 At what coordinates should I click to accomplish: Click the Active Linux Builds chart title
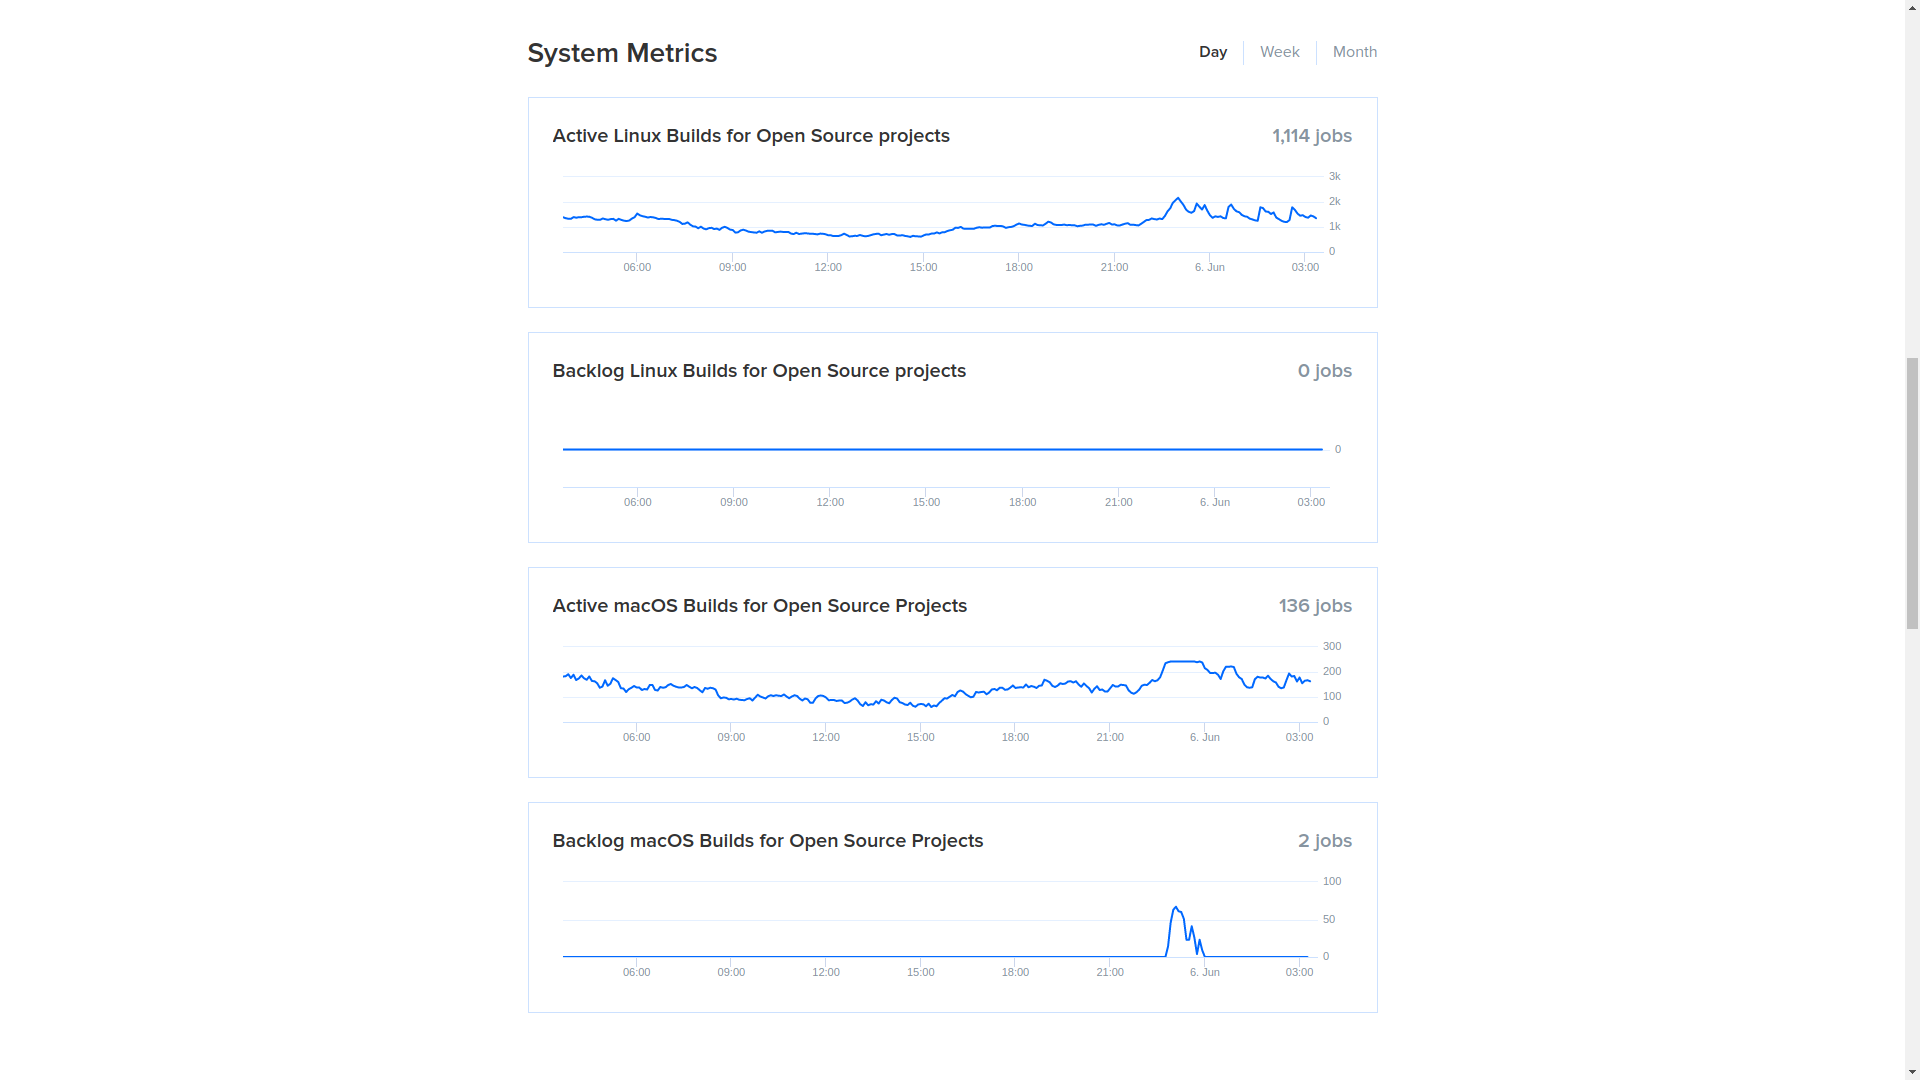[750, 136]
